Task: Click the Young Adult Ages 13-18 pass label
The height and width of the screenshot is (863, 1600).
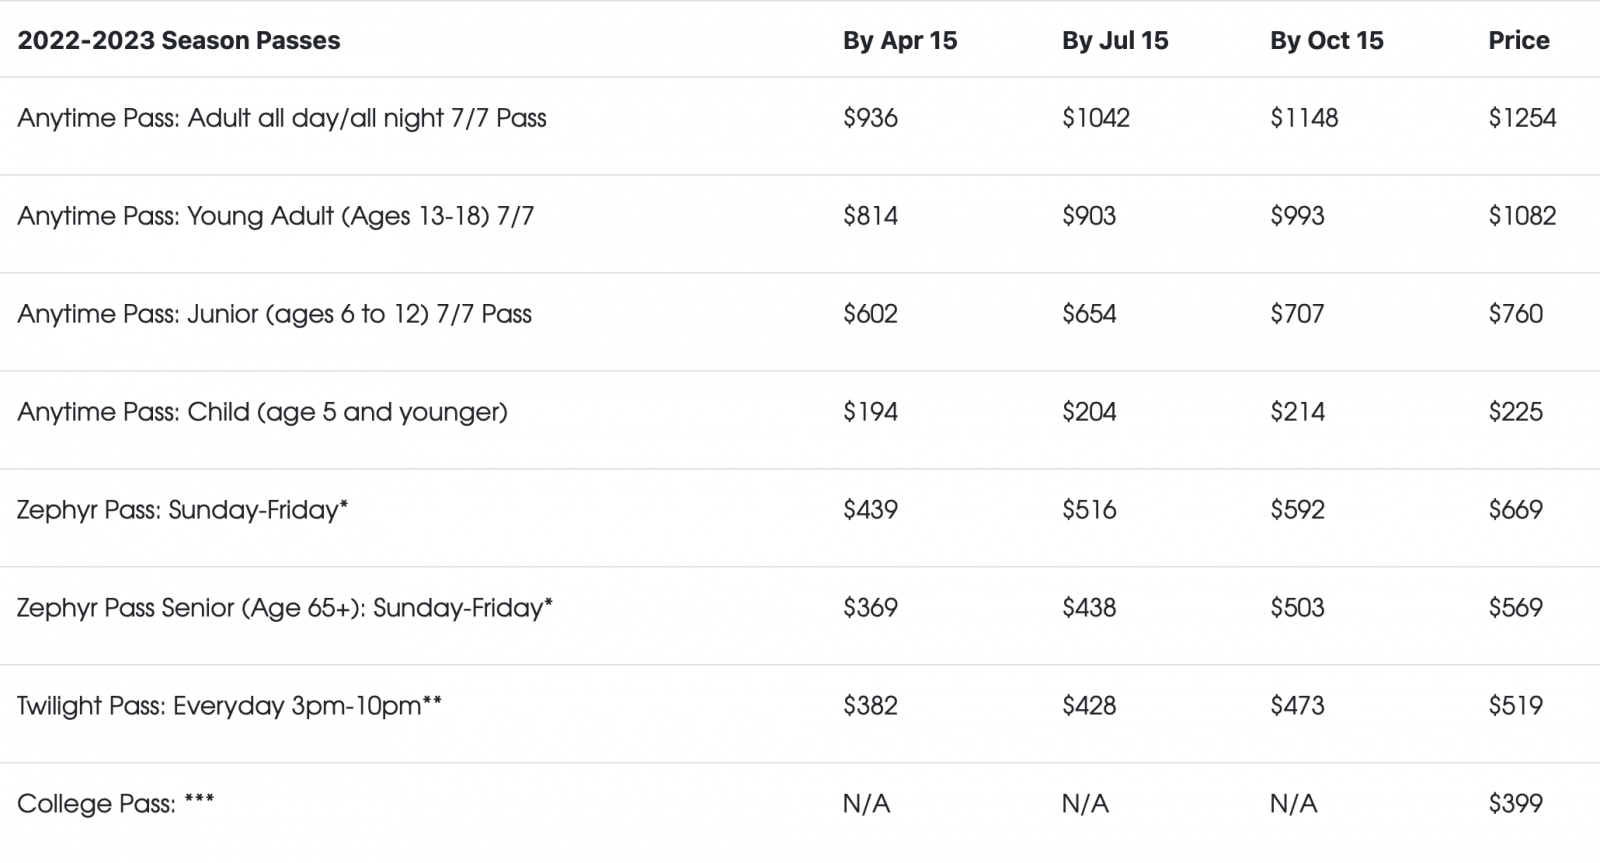Action: click(x=276, y=216)
